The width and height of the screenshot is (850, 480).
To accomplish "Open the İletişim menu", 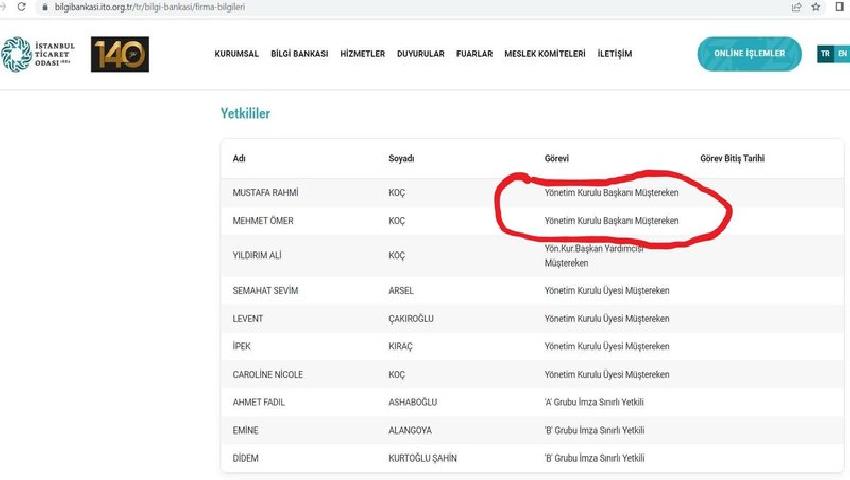I will click(615, 54).
